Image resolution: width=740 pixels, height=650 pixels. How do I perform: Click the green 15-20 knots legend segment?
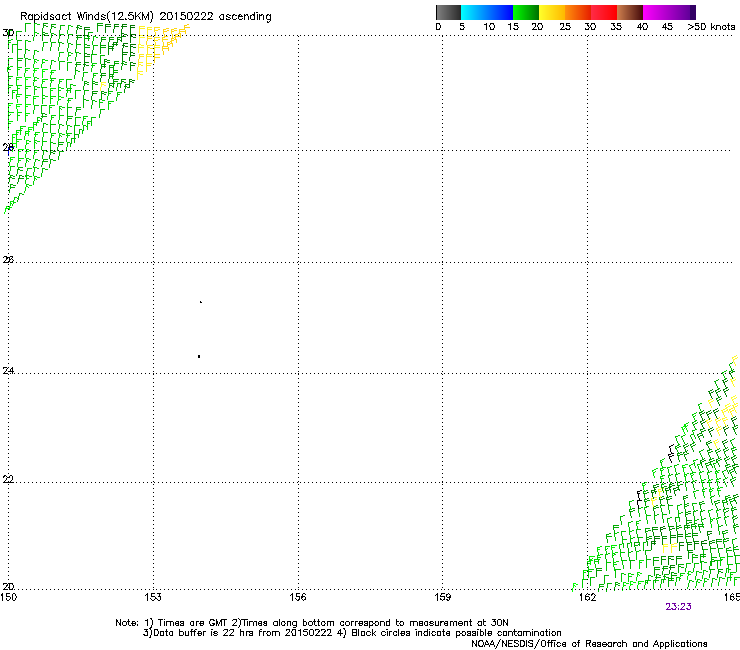pos(526,12)
